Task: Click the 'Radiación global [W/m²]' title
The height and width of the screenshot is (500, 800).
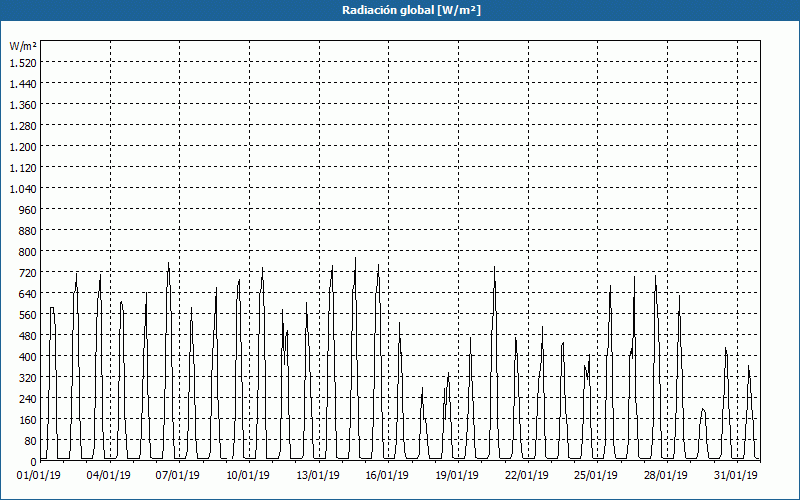Action: pos(411,10)
